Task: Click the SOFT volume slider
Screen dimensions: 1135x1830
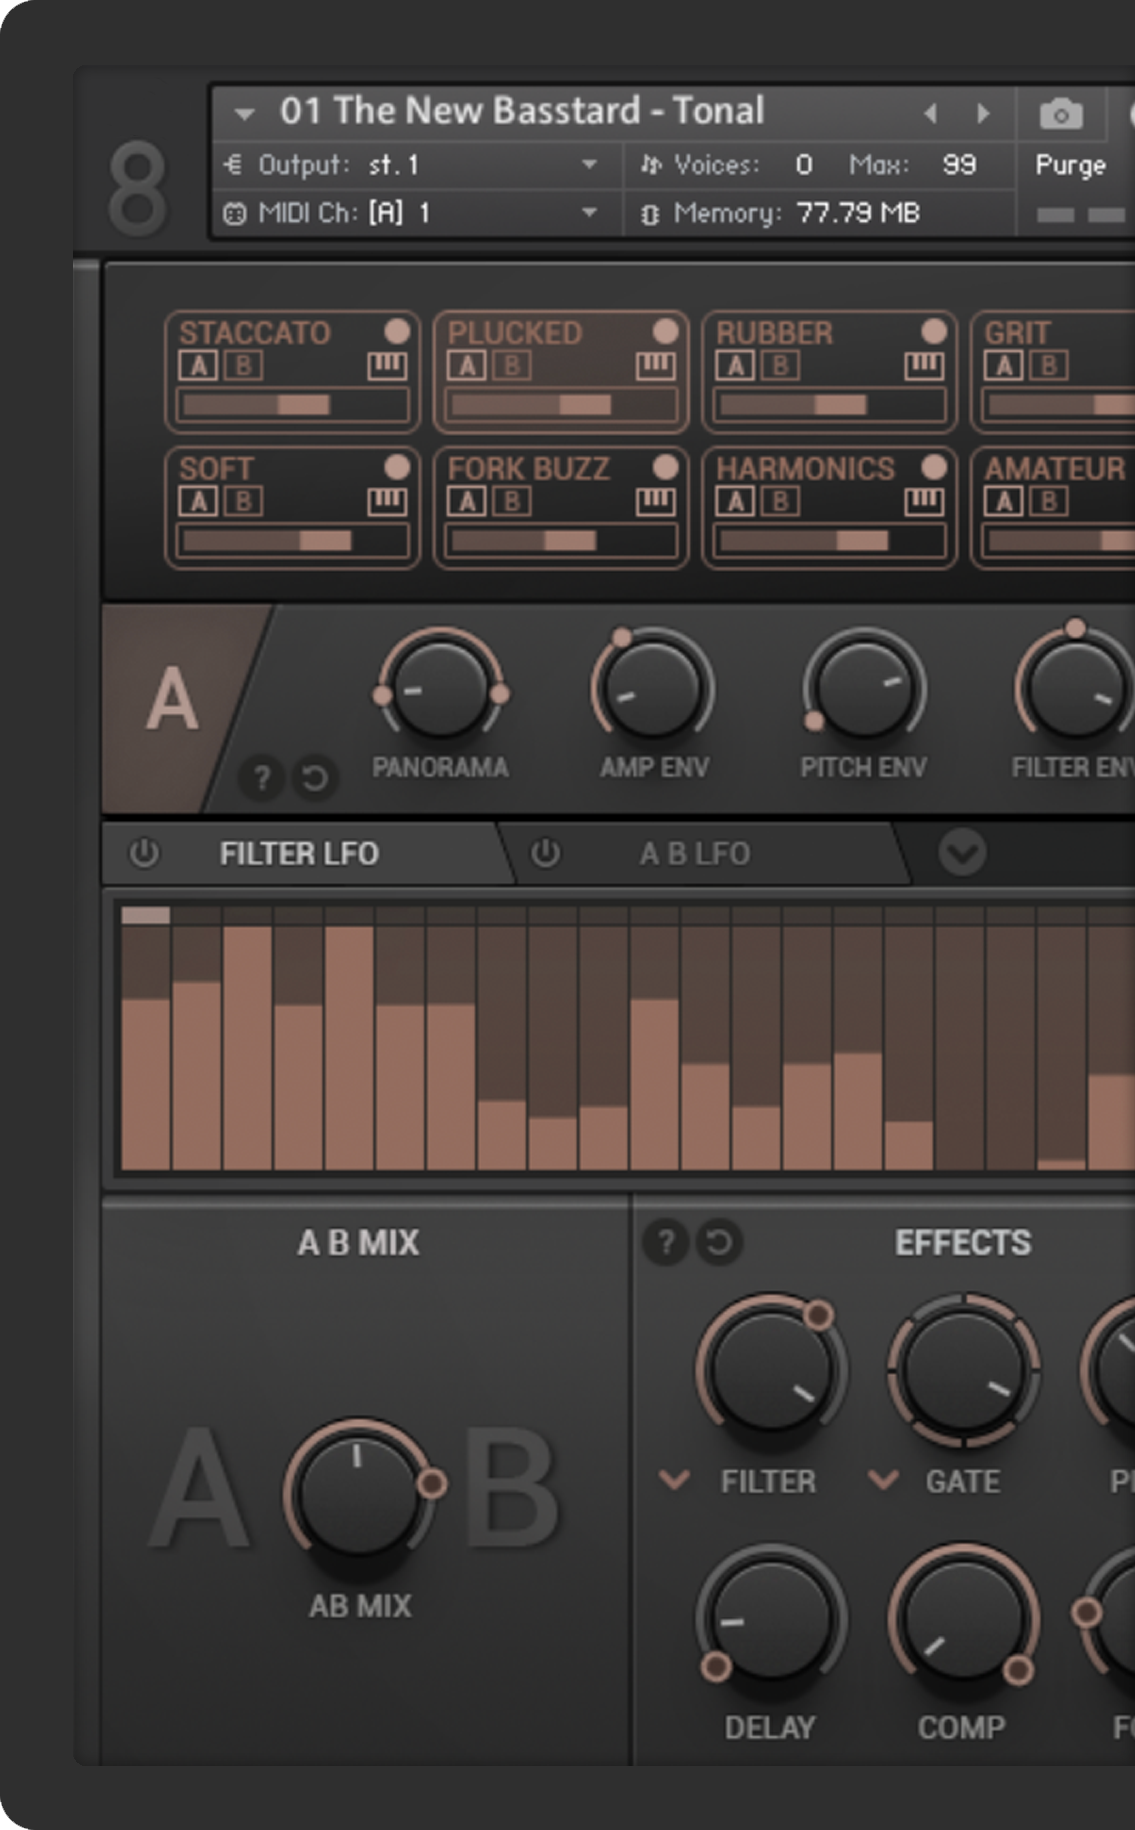Action: pyautogui.click(x=292, y=540)
